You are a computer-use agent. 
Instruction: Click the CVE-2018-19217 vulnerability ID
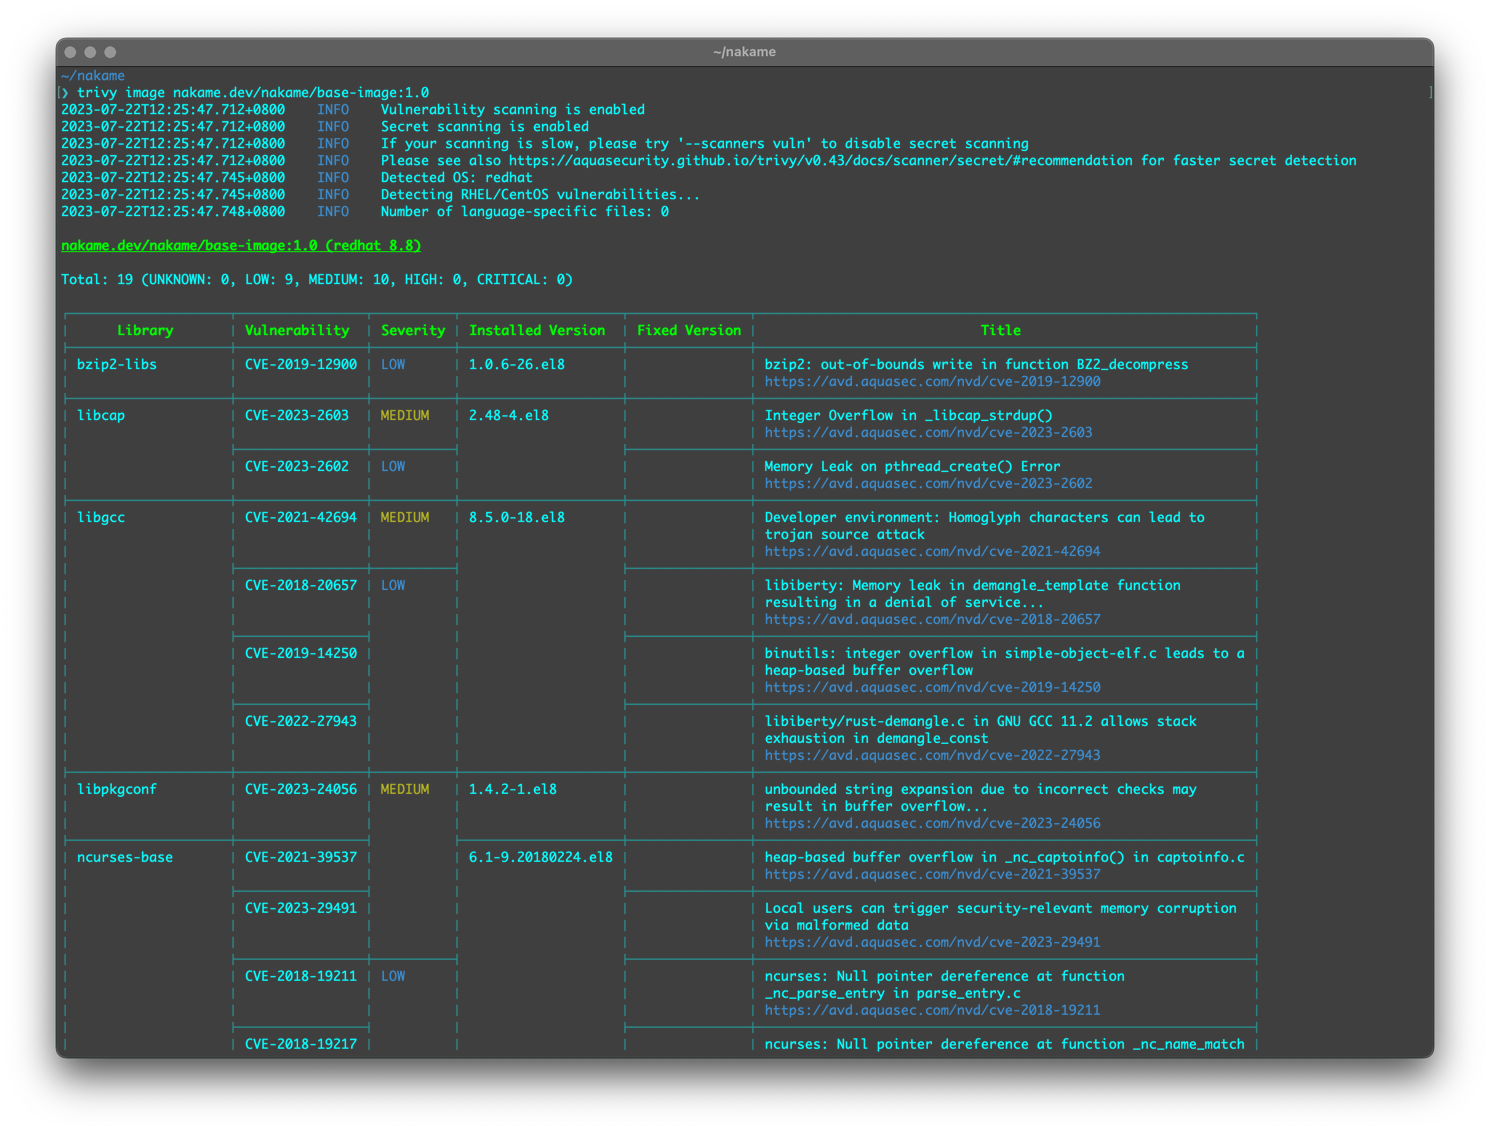point(300,1044)
